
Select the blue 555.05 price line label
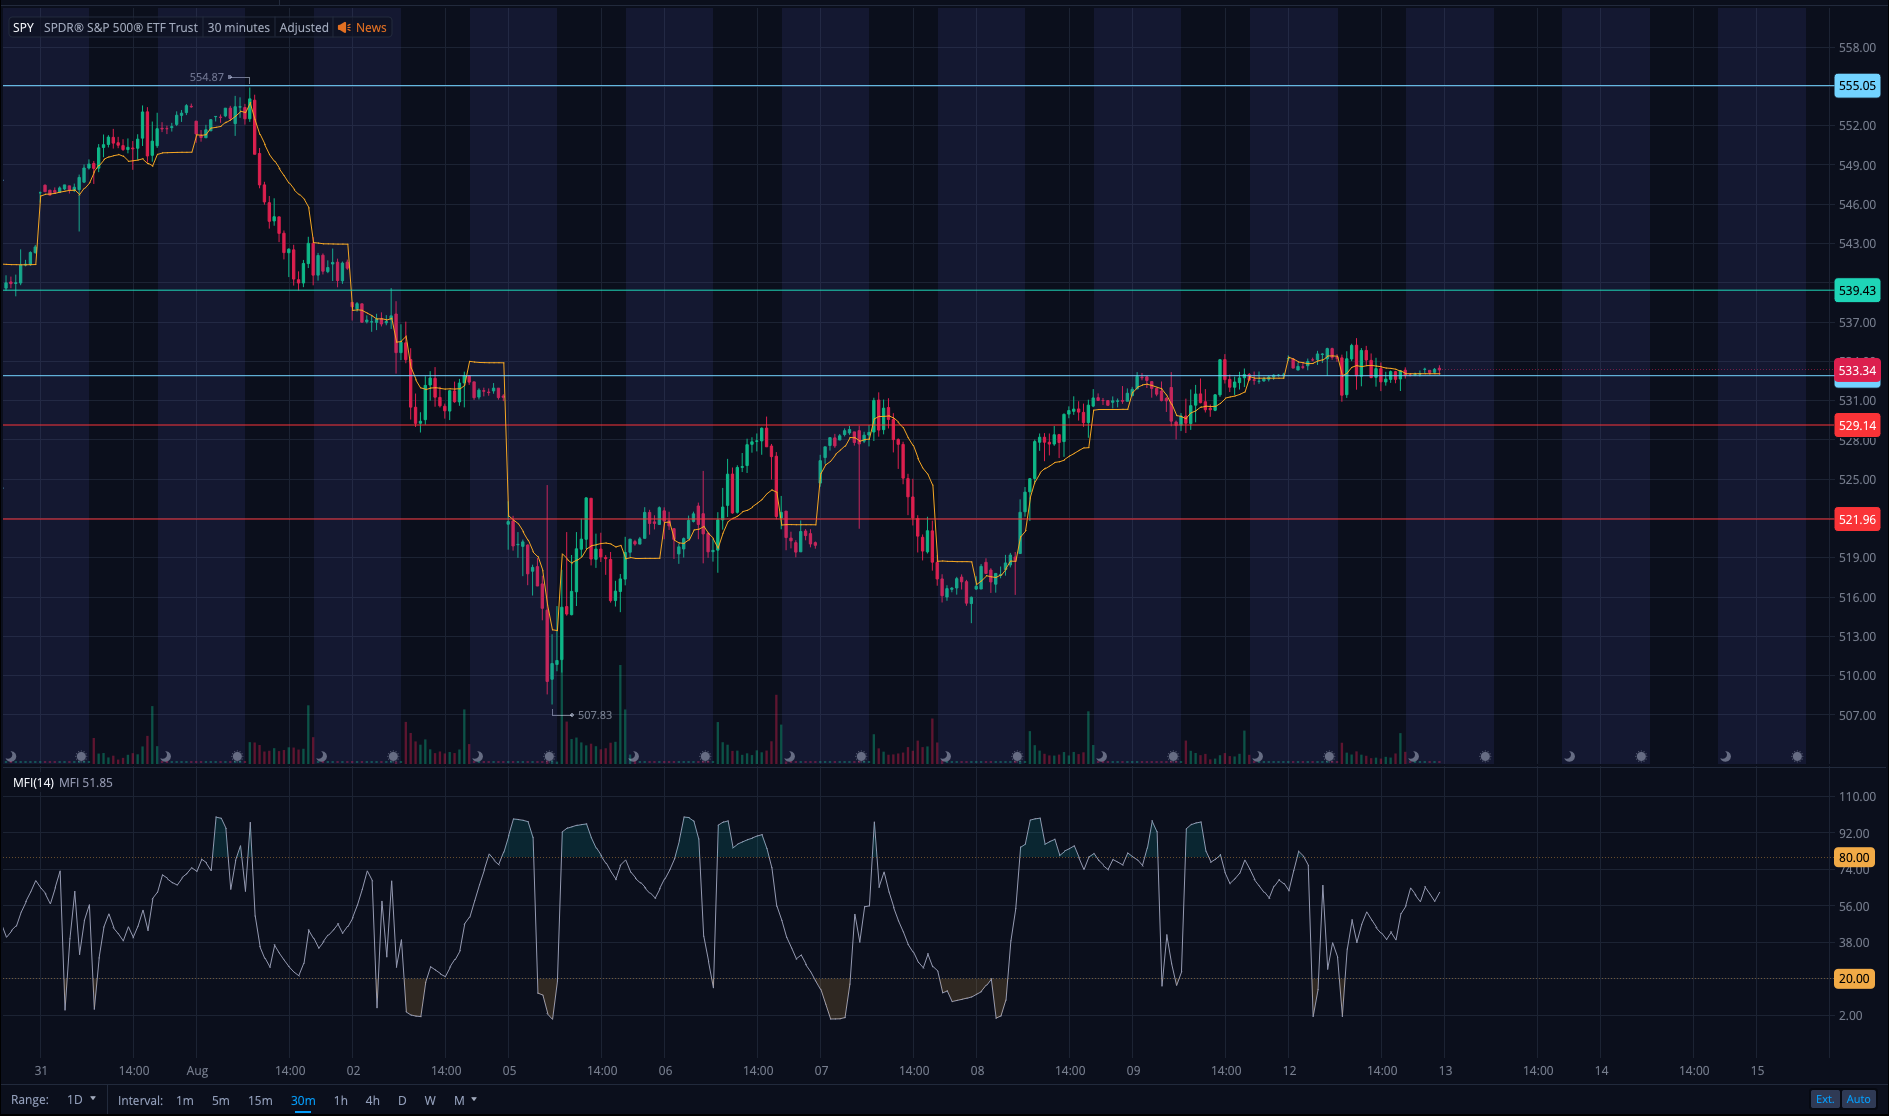[x=1856, y=86]
